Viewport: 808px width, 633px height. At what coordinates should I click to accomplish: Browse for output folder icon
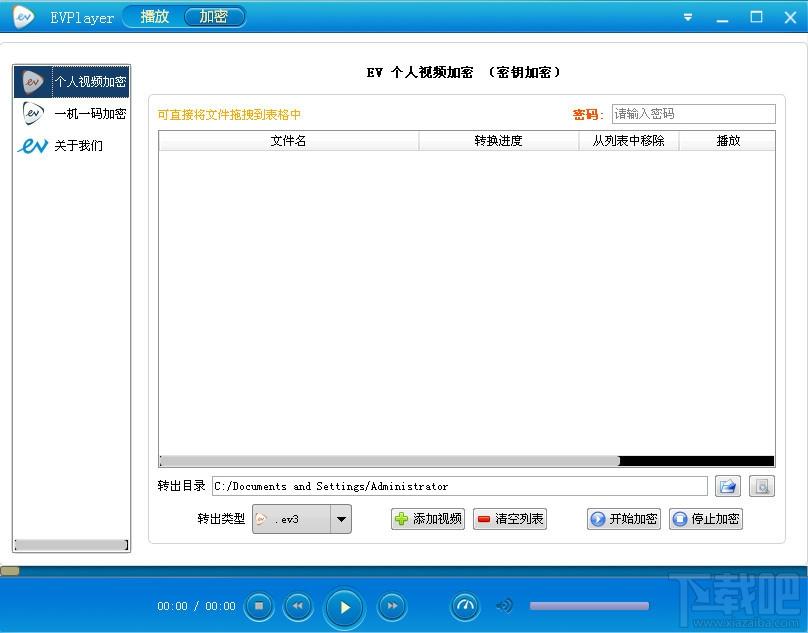[728, 487]
